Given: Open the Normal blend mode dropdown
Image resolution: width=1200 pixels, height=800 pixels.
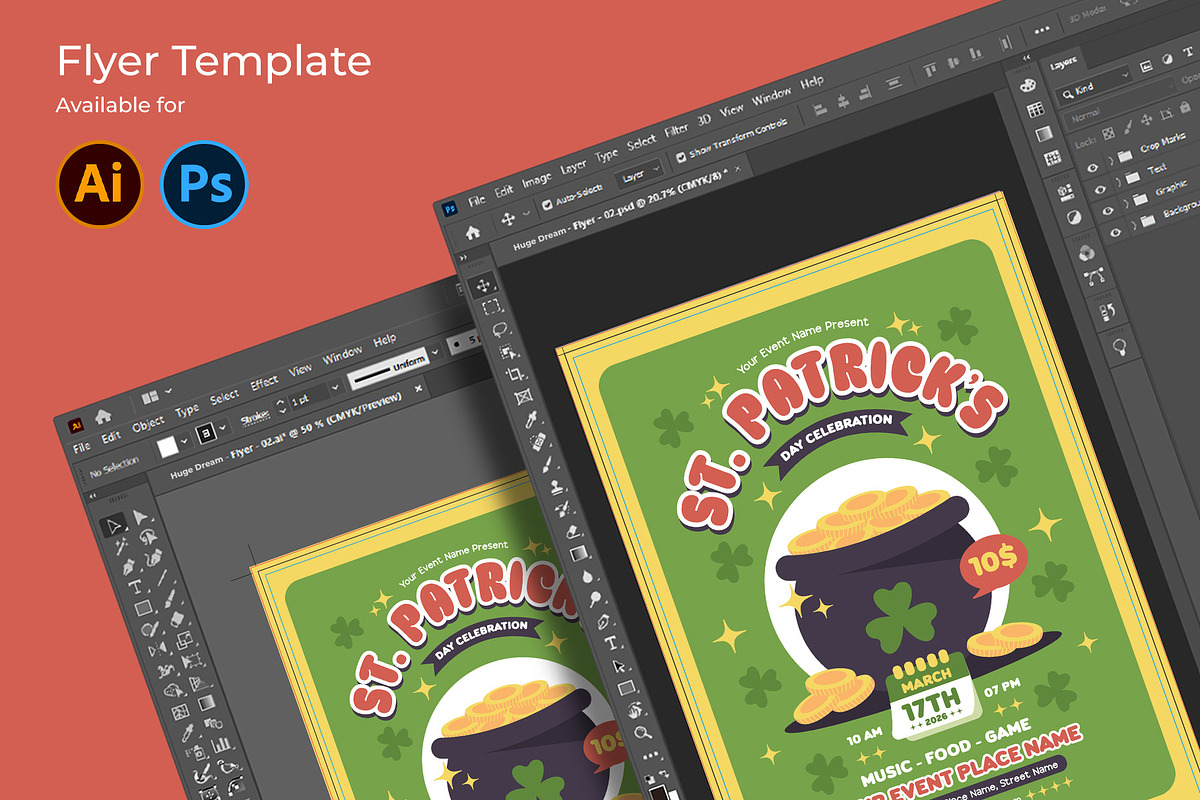Looking at the screenshot, I should [1120, 102].
